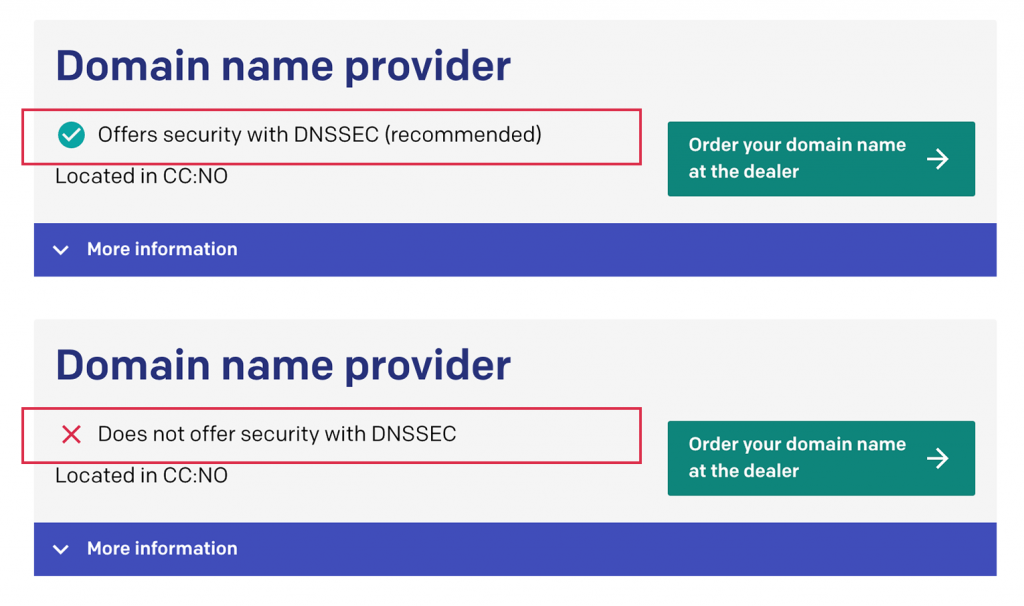Select the 'Offers security with DNSSEC (recommended)' text
Screen dimensions: 1024x606
(319, 135)
